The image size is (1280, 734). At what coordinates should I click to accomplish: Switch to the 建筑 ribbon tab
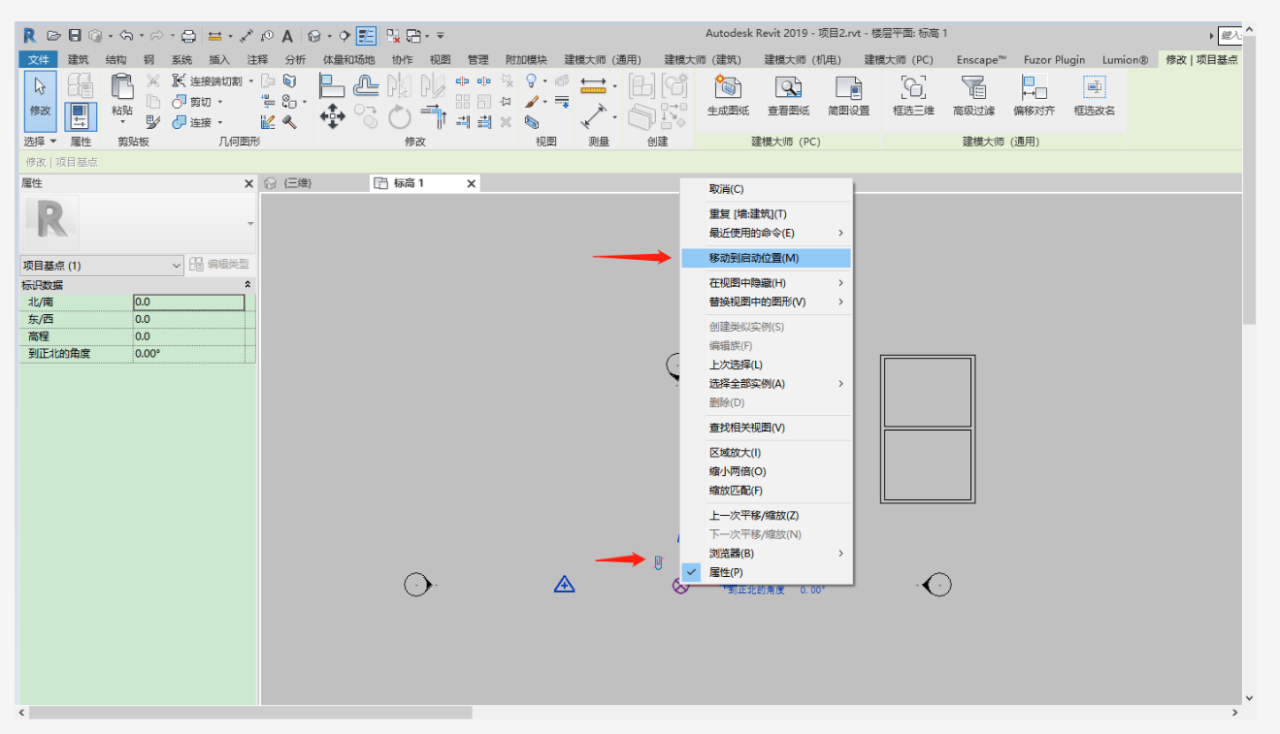click(77, 59)
